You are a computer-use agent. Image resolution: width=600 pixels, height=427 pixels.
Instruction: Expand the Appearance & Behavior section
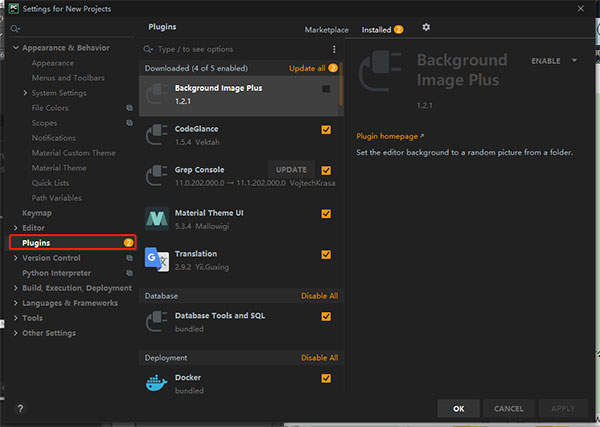(15, 48)
